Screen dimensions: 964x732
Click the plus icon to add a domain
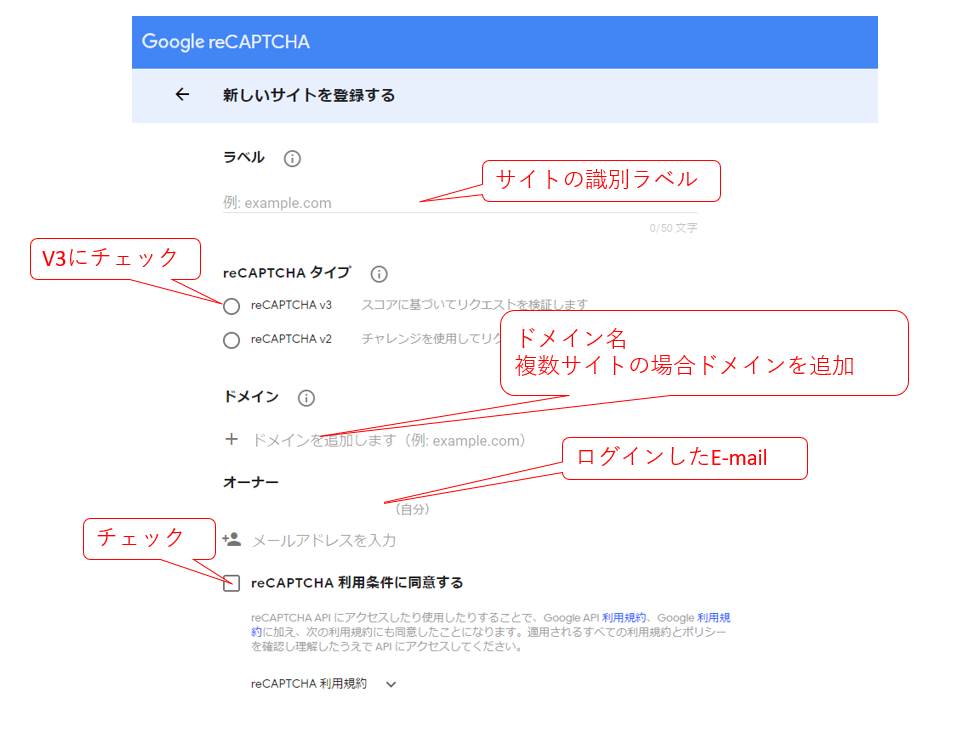coord(232,440)
